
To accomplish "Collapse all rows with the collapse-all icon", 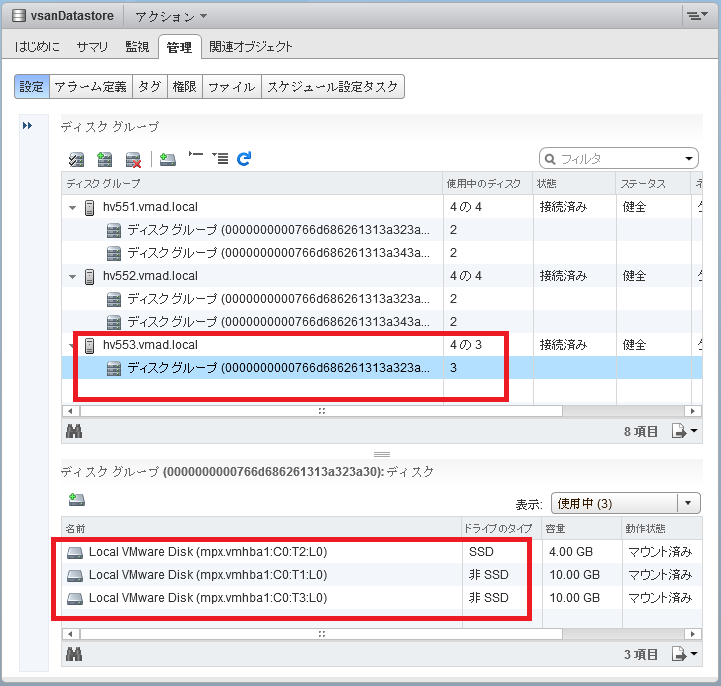I will coord(195,154).
